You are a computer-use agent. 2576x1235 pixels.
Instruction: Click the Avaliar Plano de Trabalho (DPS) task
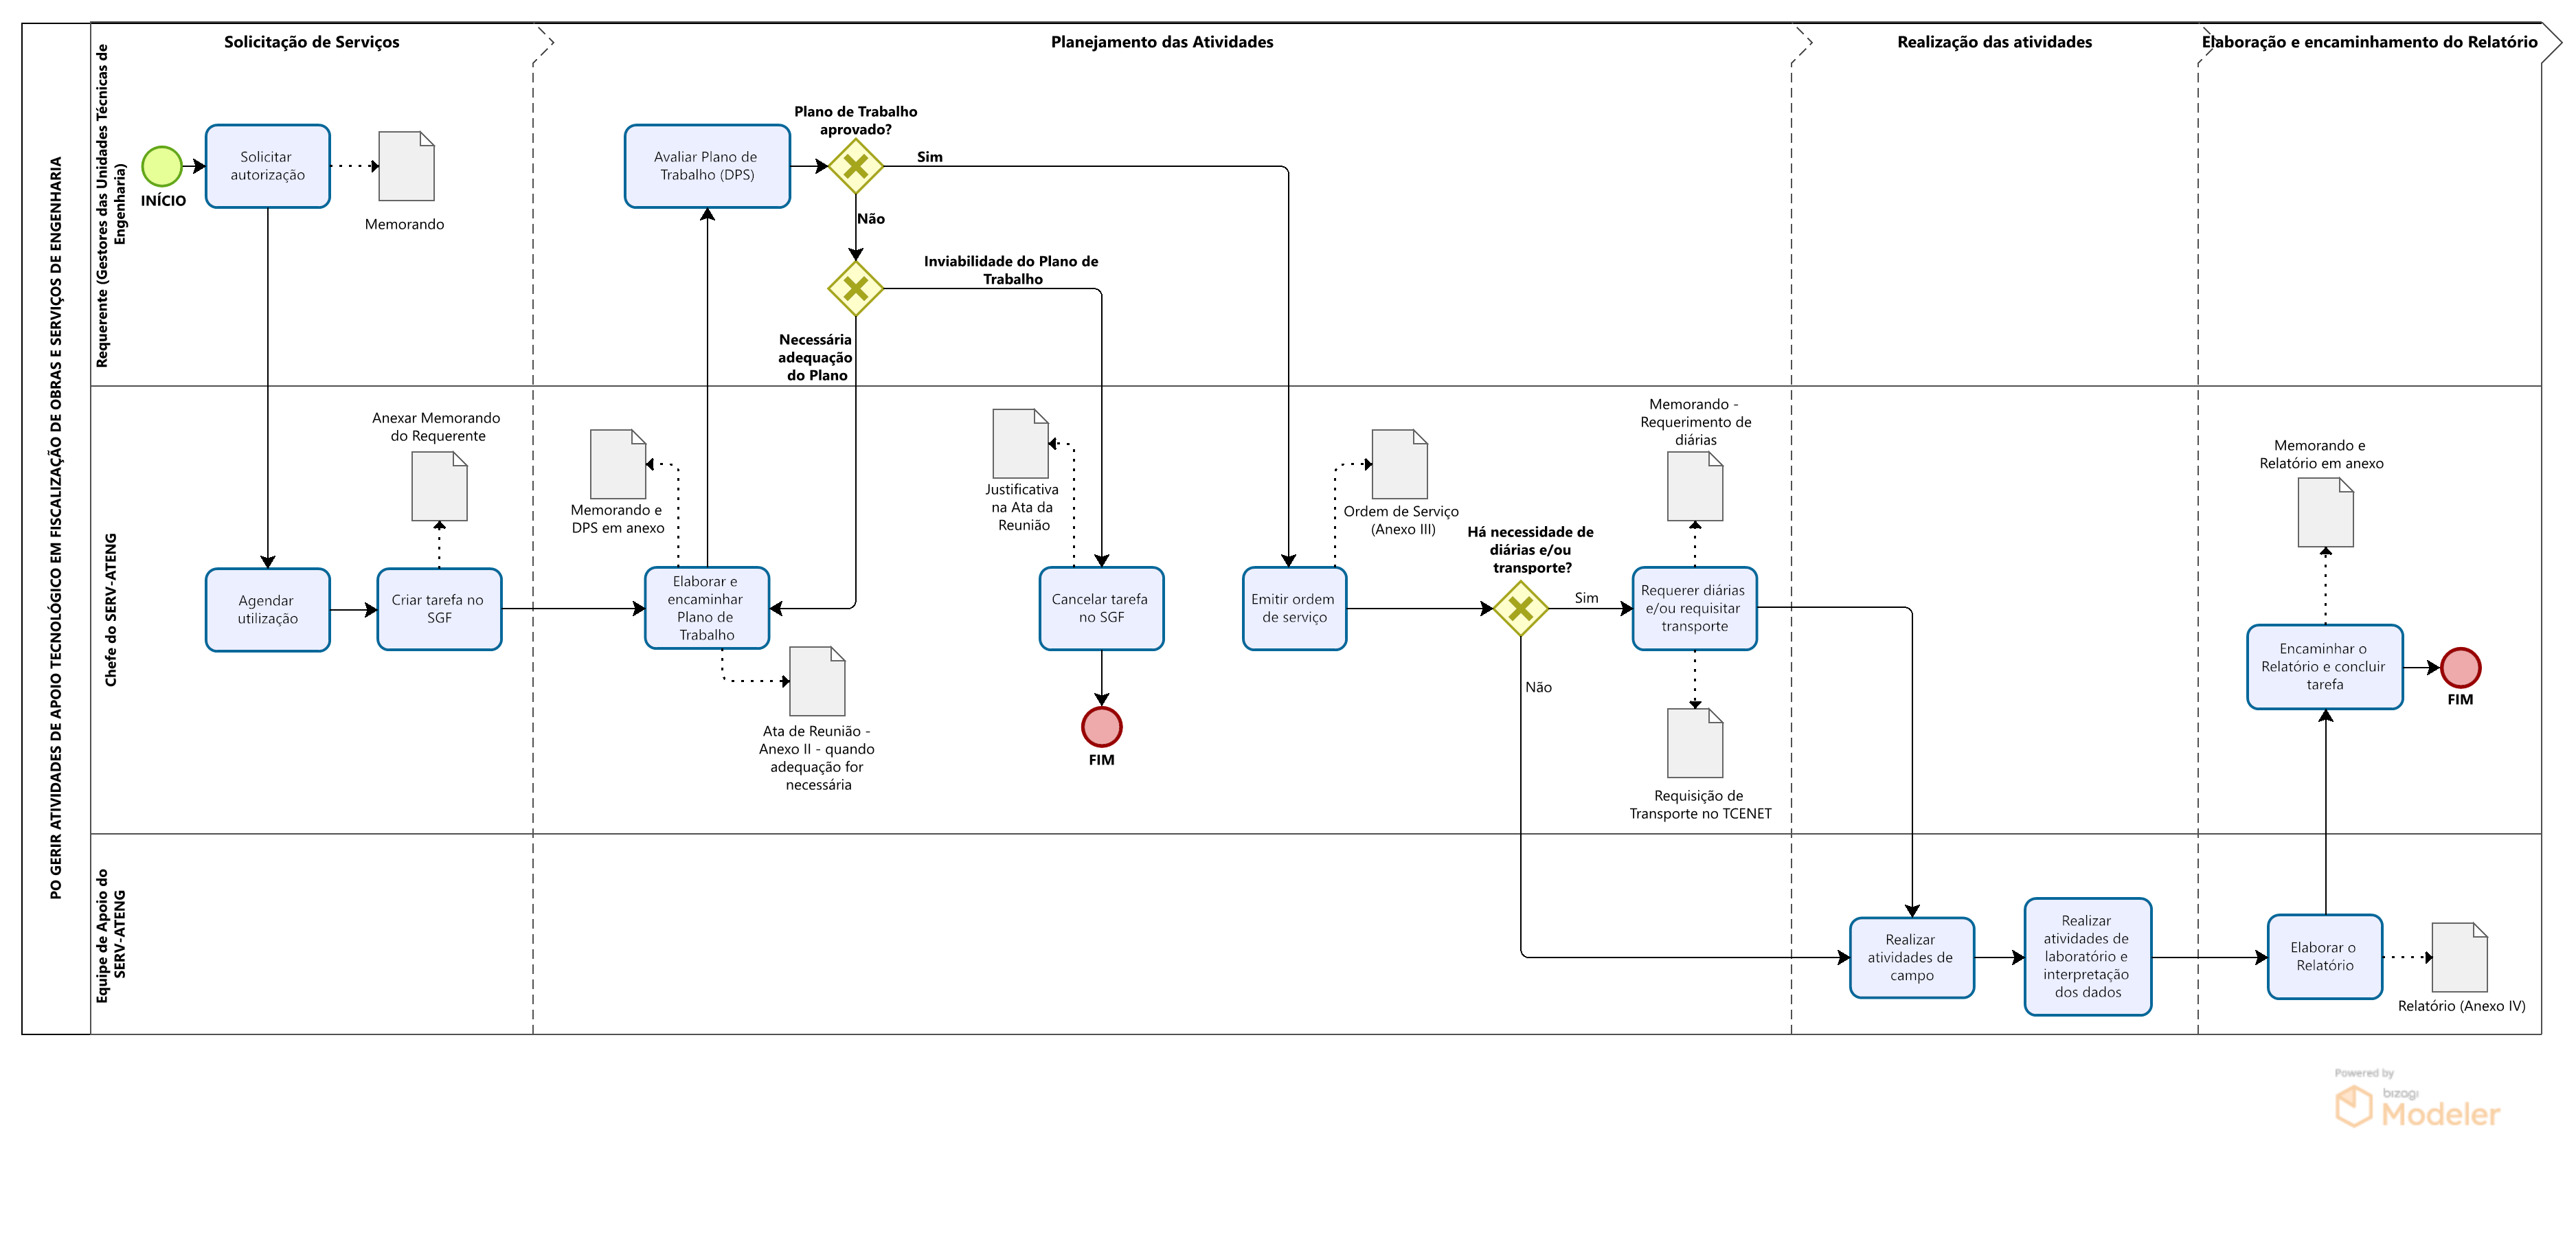[x=707, y=166]
